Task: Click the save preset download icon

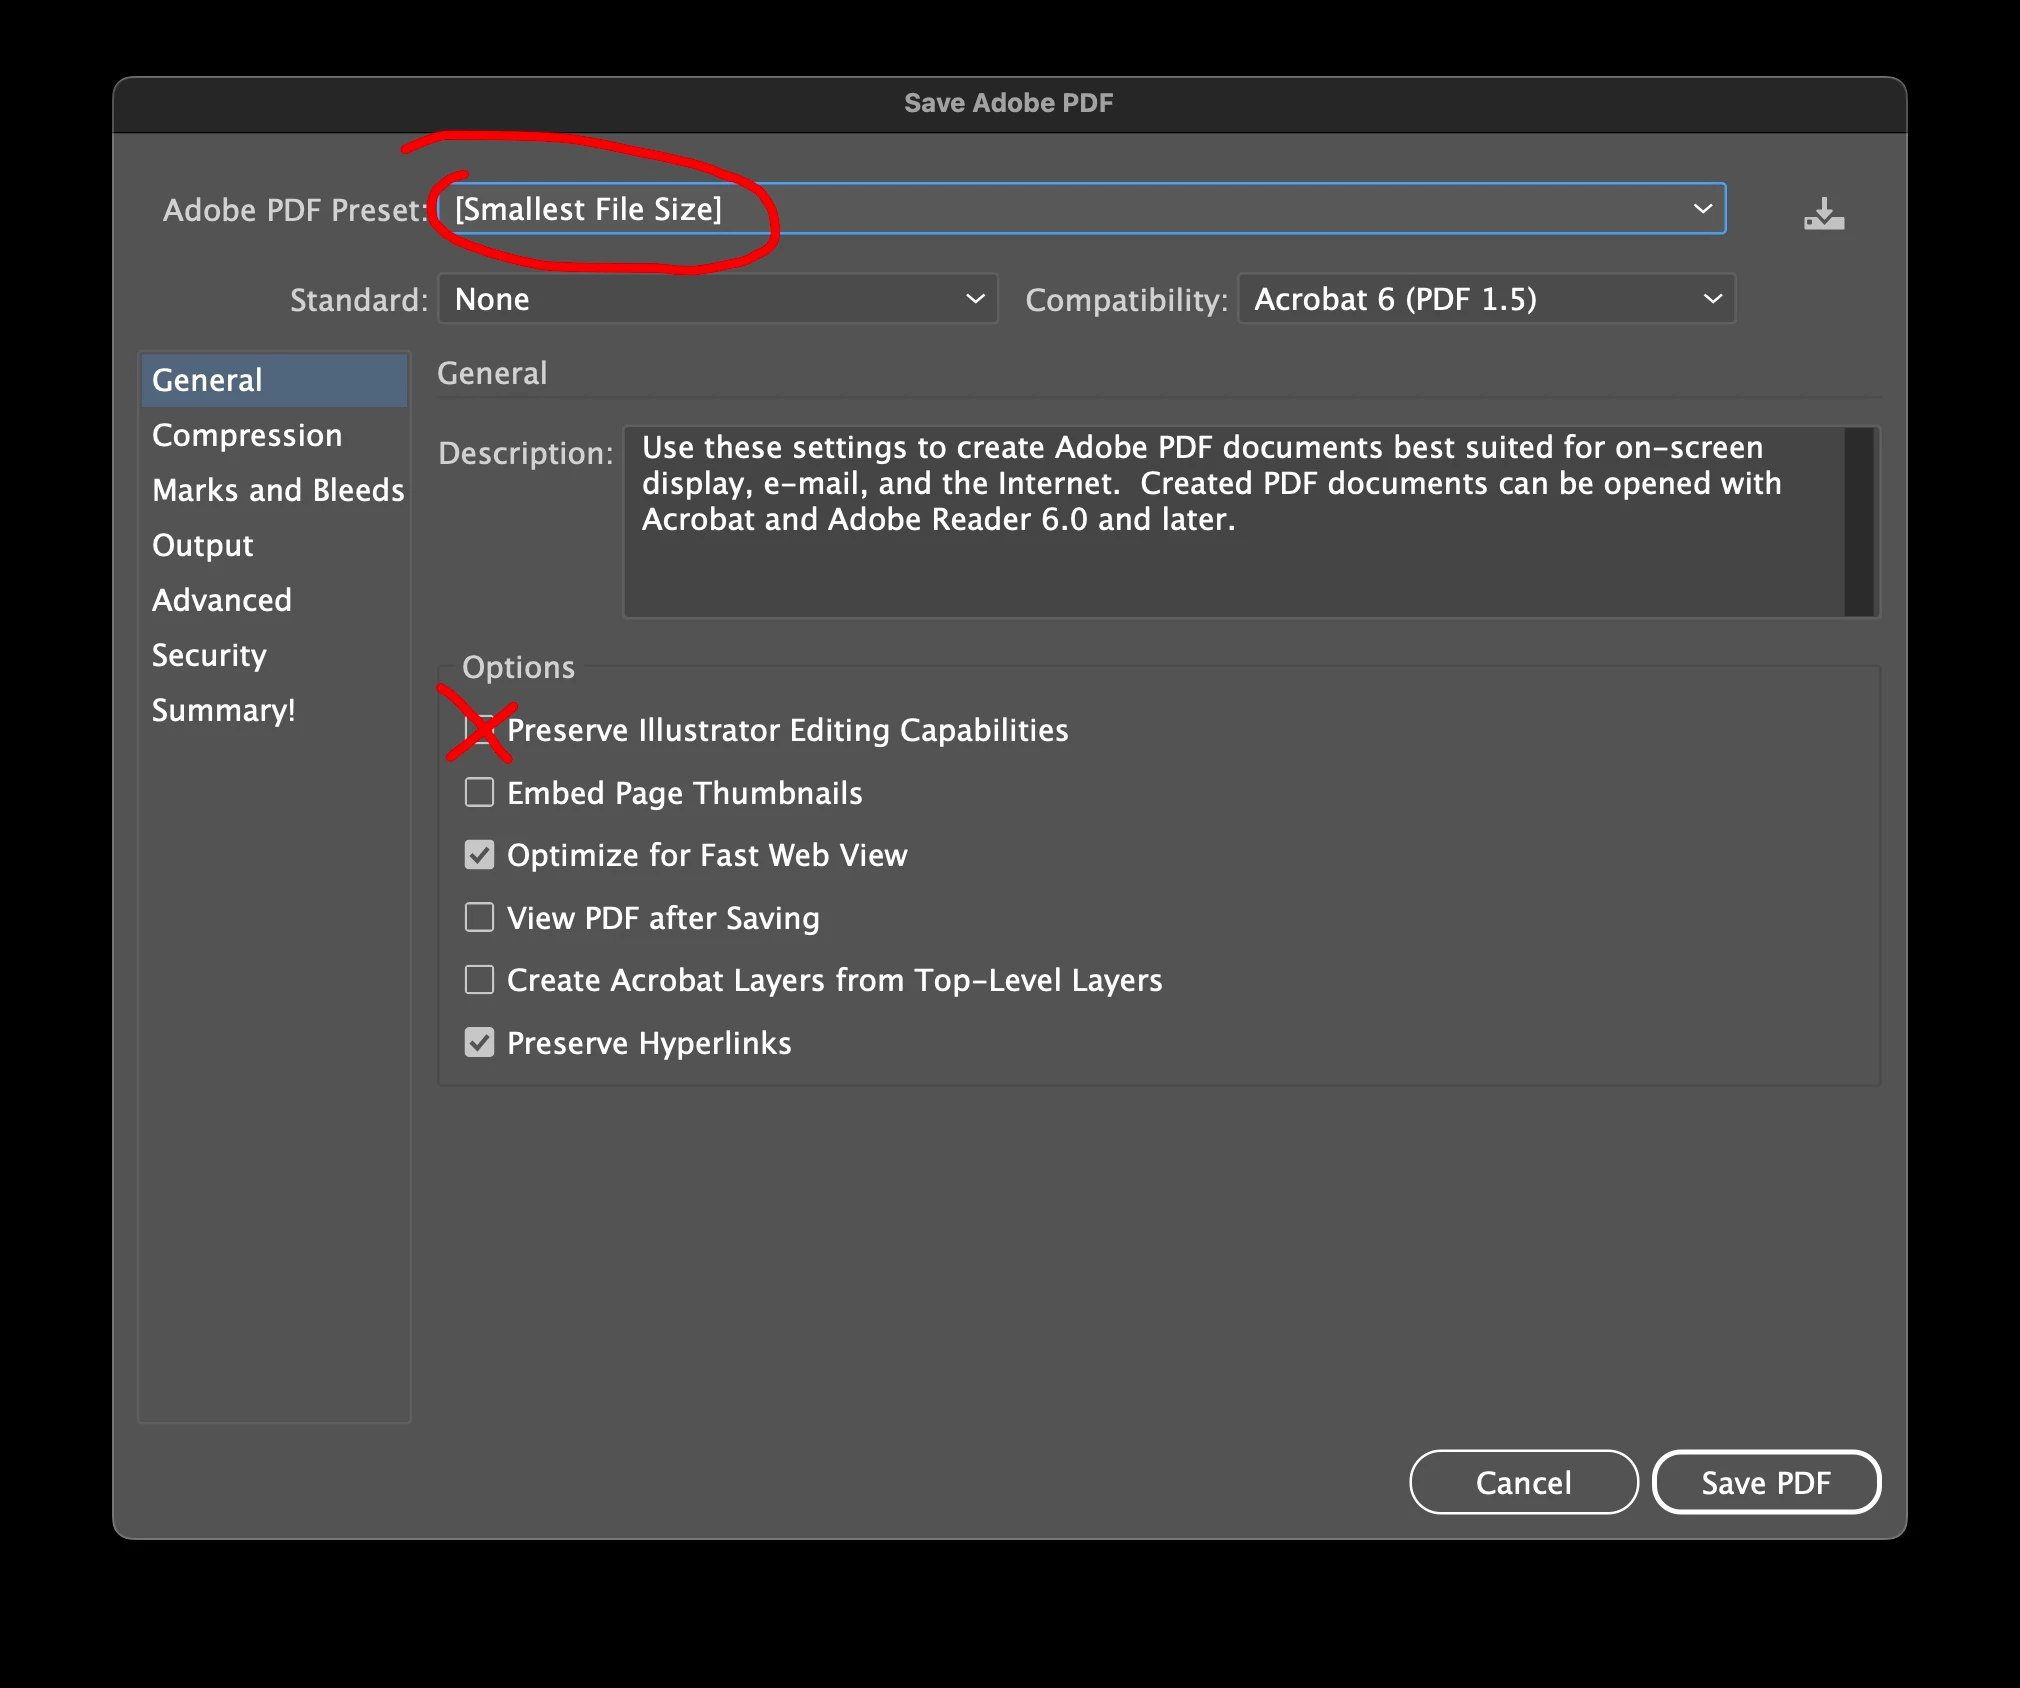Action: 1824,213
